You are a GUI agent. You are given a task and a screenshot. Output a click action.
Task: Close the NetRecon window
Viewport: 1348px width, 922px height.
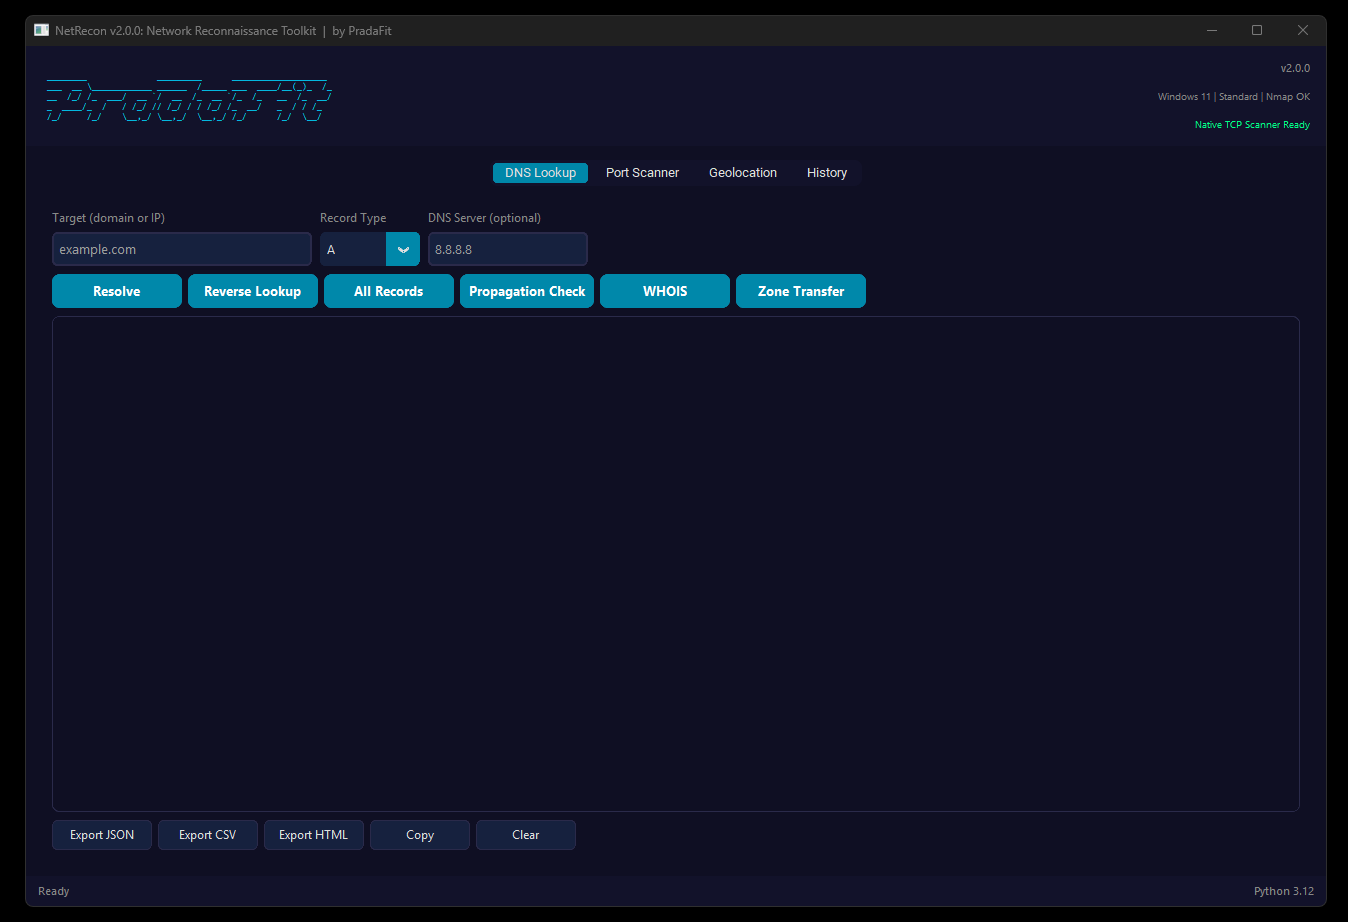(1303, 30)
